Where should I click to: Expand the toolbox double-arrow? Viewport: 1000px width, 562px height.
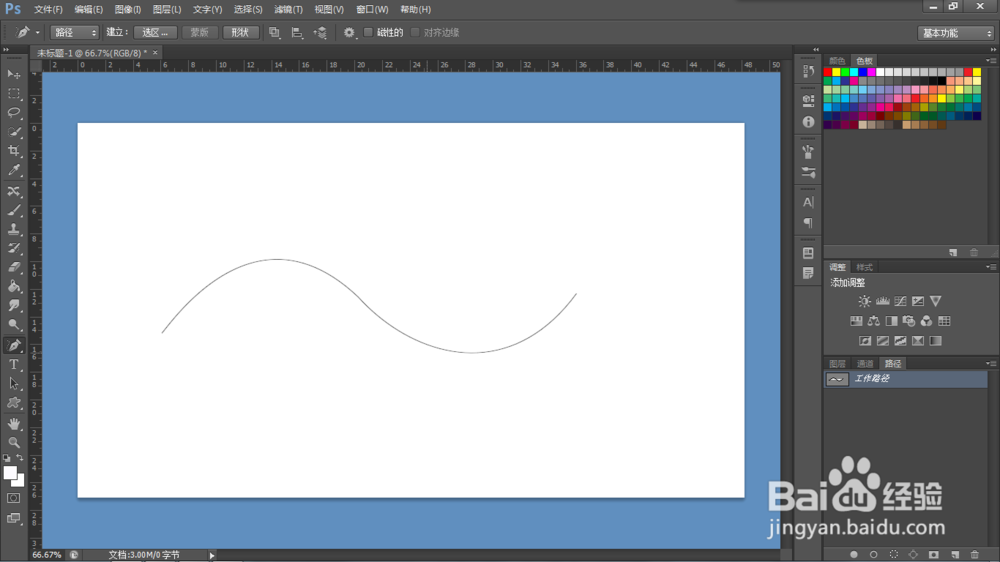tap(6, 49)
